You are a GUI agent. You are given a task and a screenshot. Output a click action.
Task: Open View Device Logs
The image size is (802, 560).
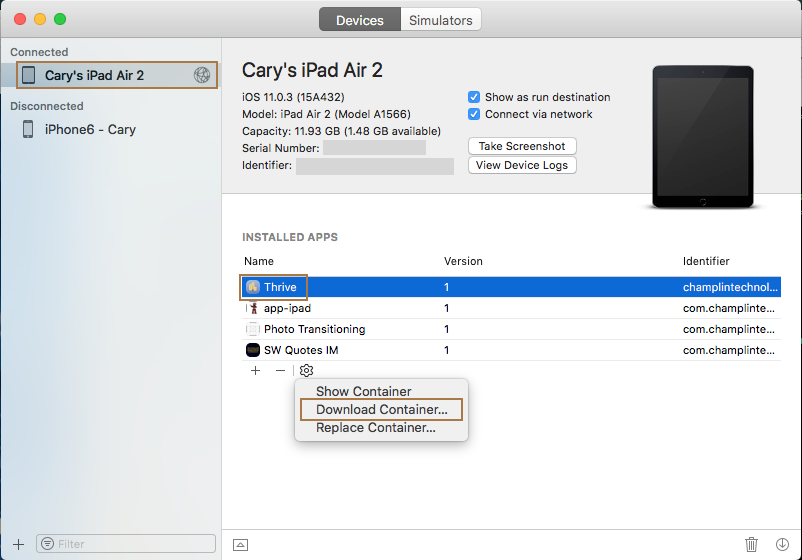[522, 165]
